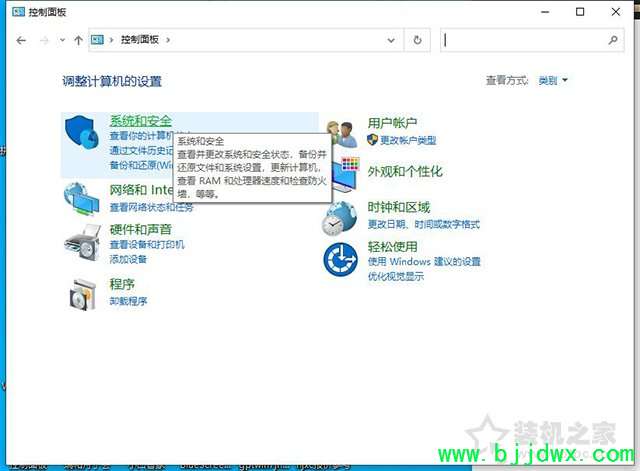Open the 系统和安全 category link

tap(140, 121)
